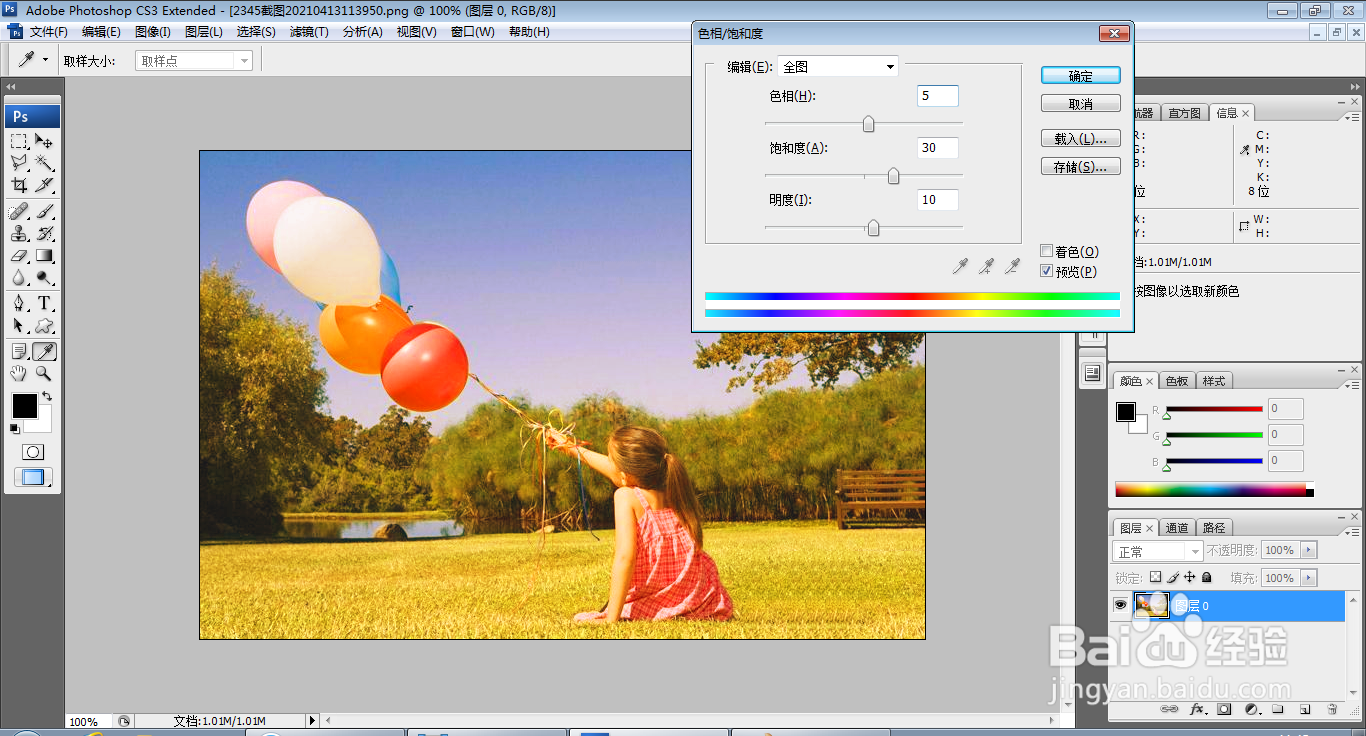Select the Rectangular Marquee tool
Image resolution: width=1366 pixels, height=736 pixels.
click(20, 141)
